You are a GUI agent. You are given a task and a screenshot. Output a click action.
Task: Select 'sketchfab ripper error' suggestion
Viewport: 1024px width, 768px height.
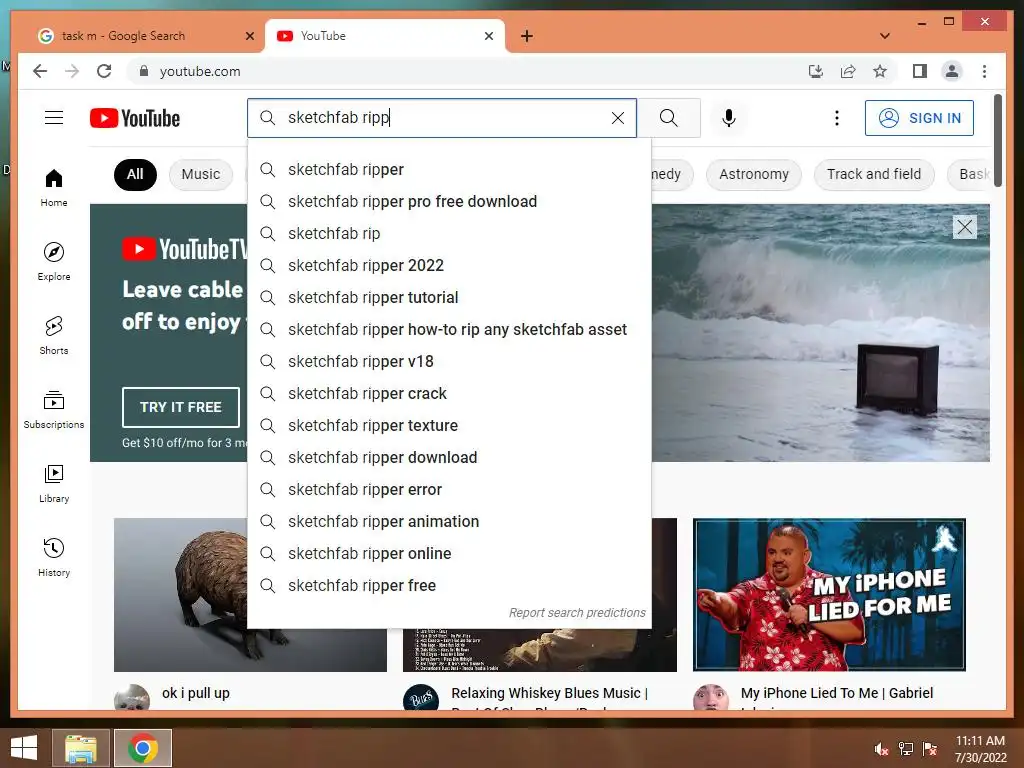(449, 490)
